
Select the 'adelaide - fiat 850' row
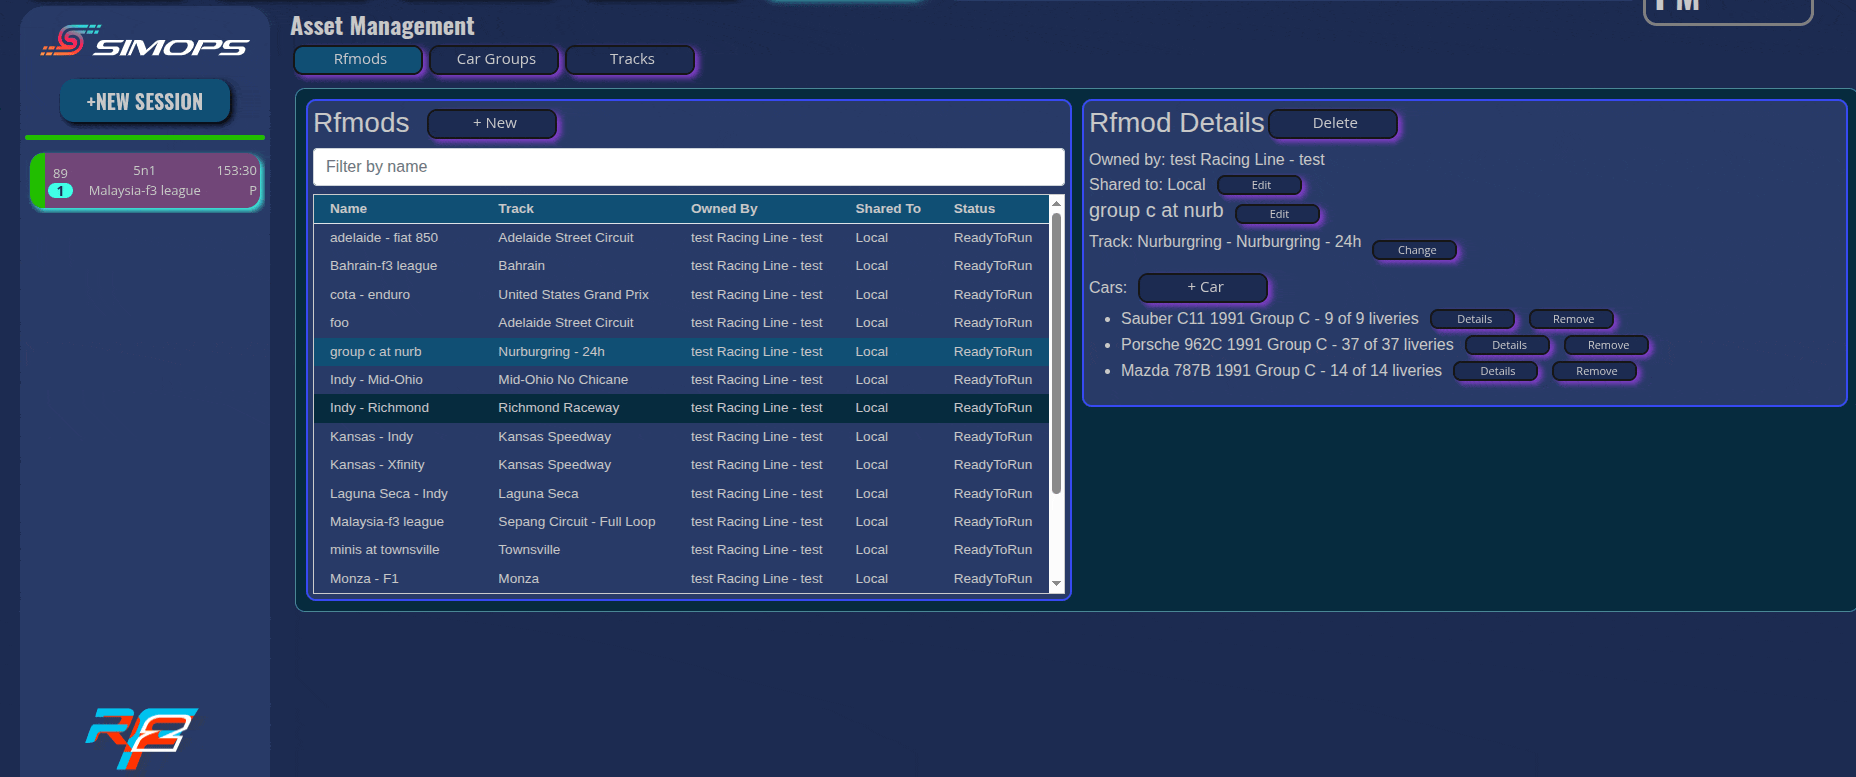pos(681,238)
